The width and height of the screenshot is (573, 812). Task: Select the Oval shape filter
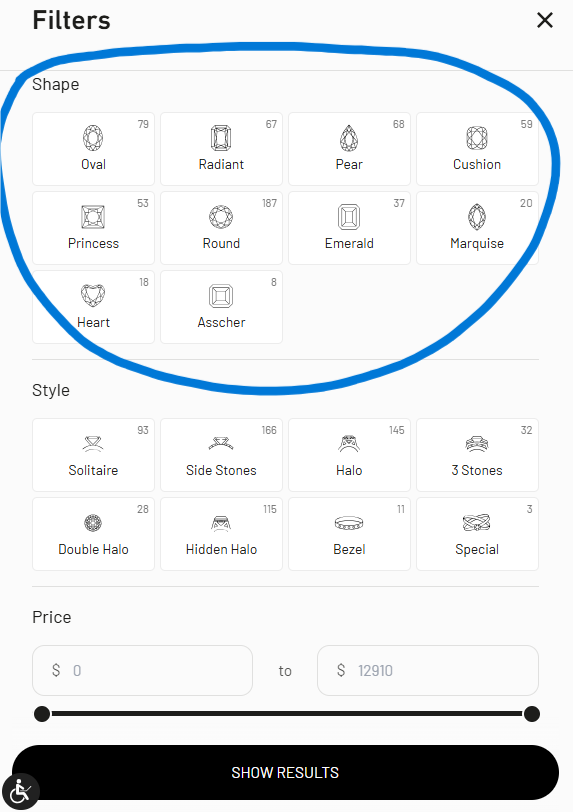point(93,149)
